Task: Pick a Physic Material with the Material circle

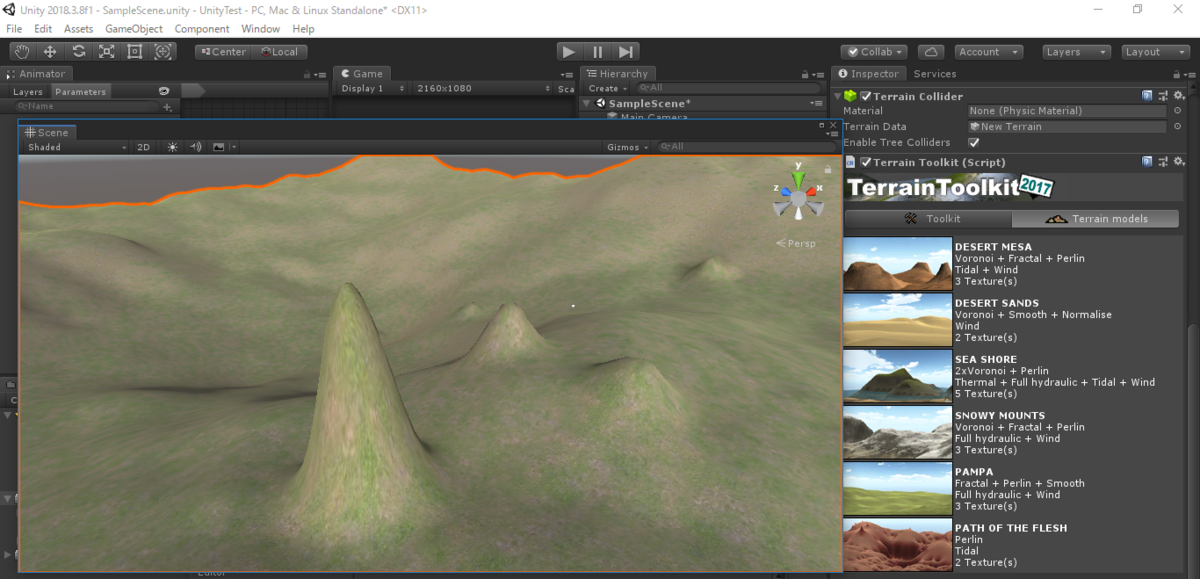Action: [x=1177, y=111]
